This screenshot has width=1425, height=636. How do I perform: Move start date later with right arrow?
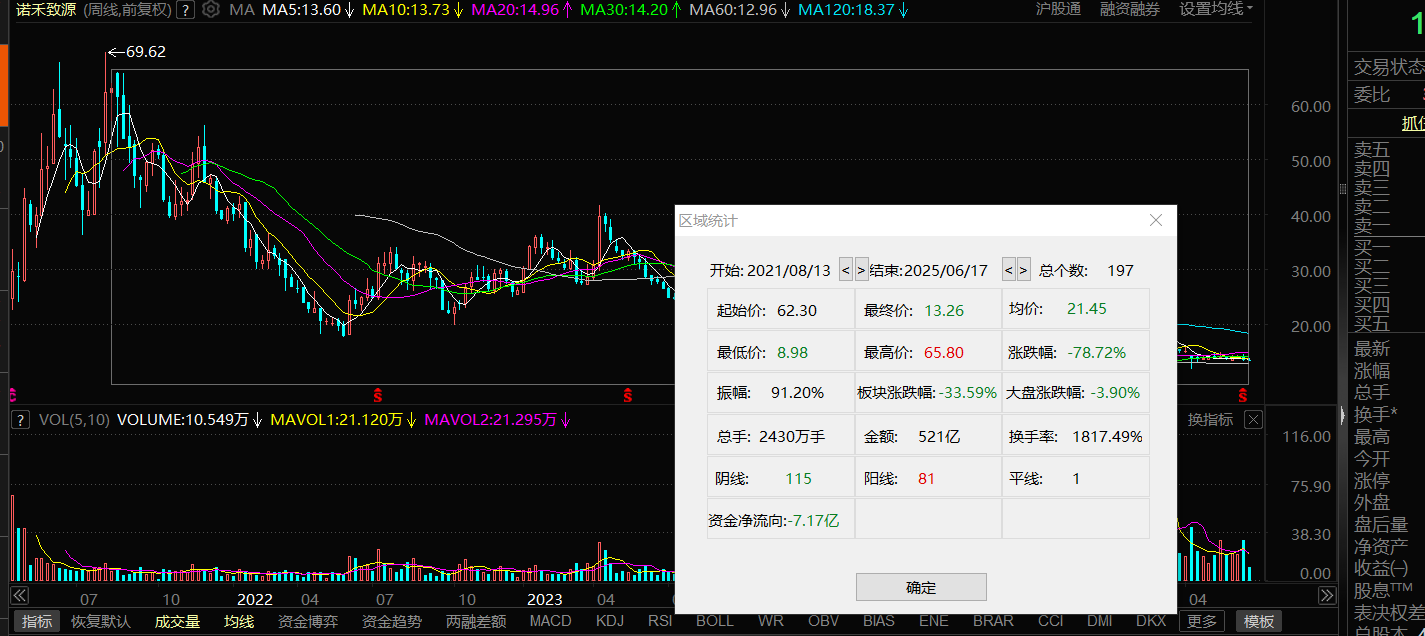862,270
